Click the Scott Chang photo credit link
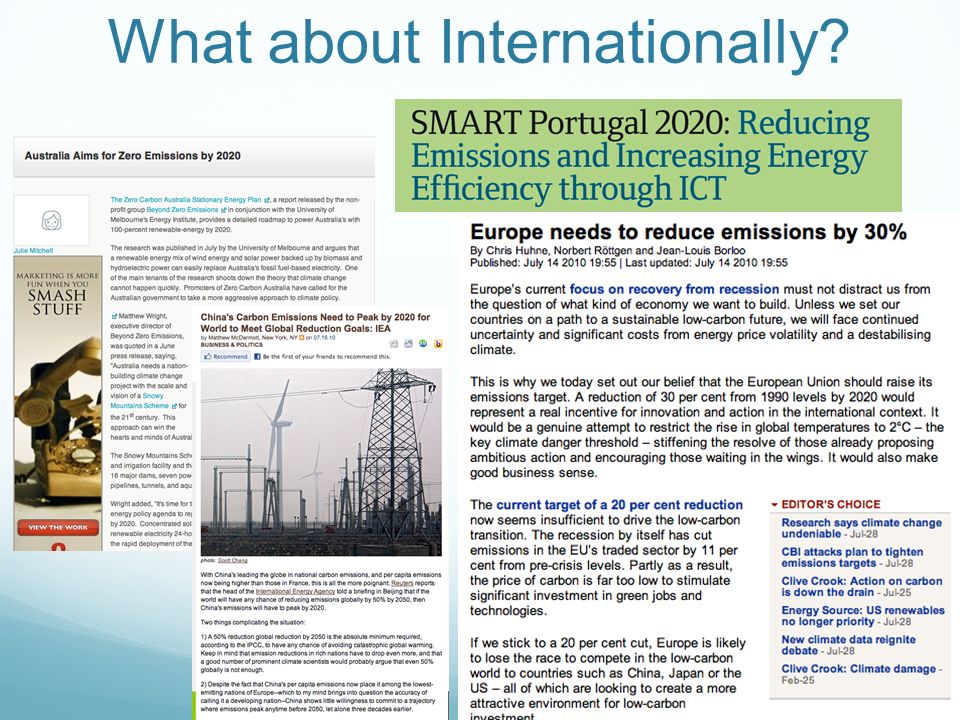The image size is (960, 720). tap(233, 560)
